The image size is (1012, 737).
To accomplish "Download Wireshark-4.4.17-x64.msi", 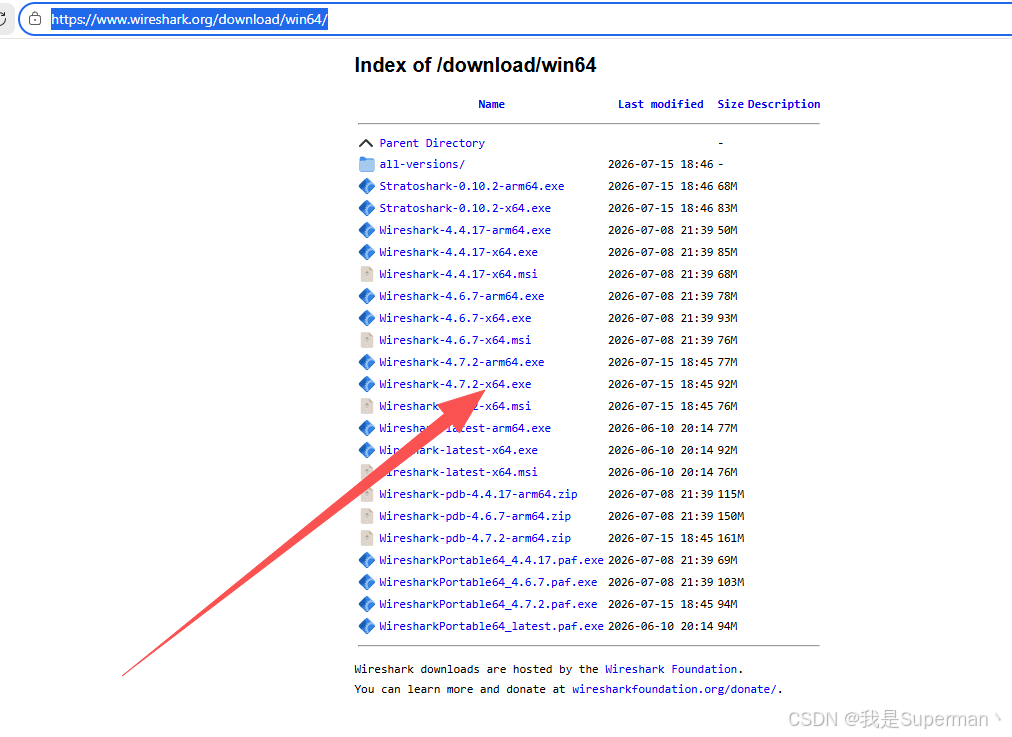I will click(x=458, y=274).
